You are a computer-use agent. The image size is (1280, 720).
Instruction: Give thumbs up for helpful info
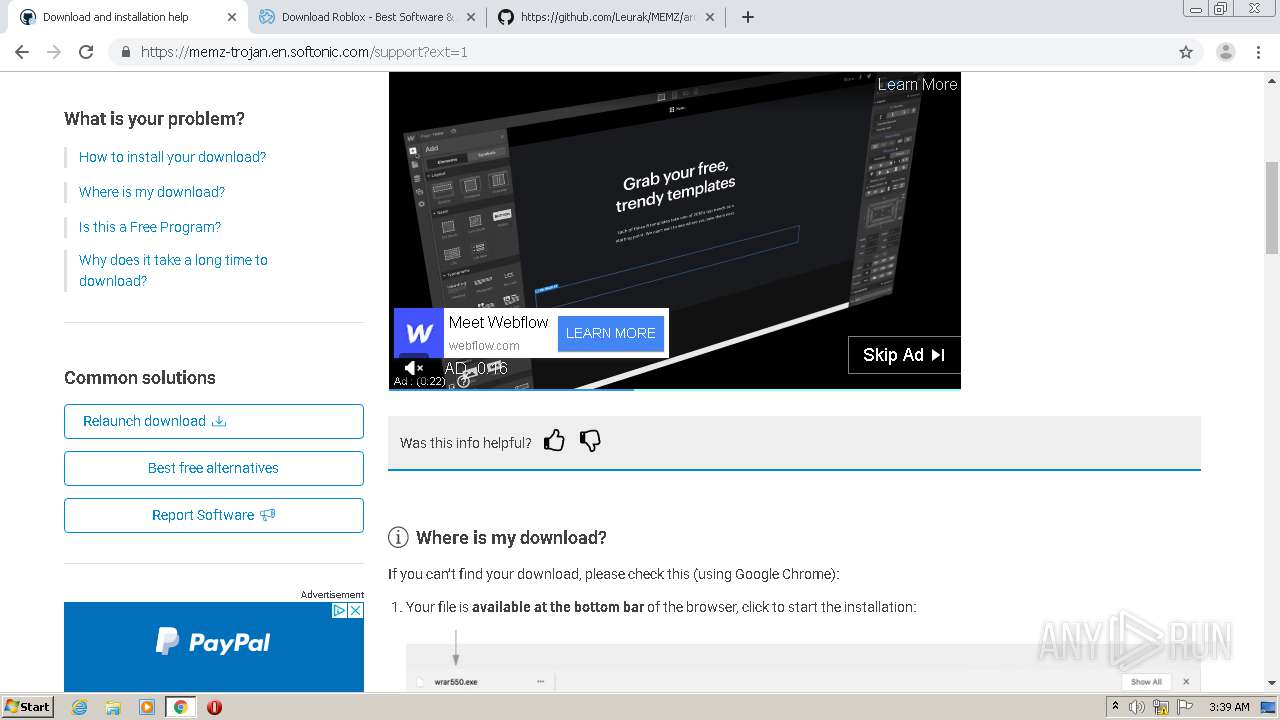pos(554,441)
